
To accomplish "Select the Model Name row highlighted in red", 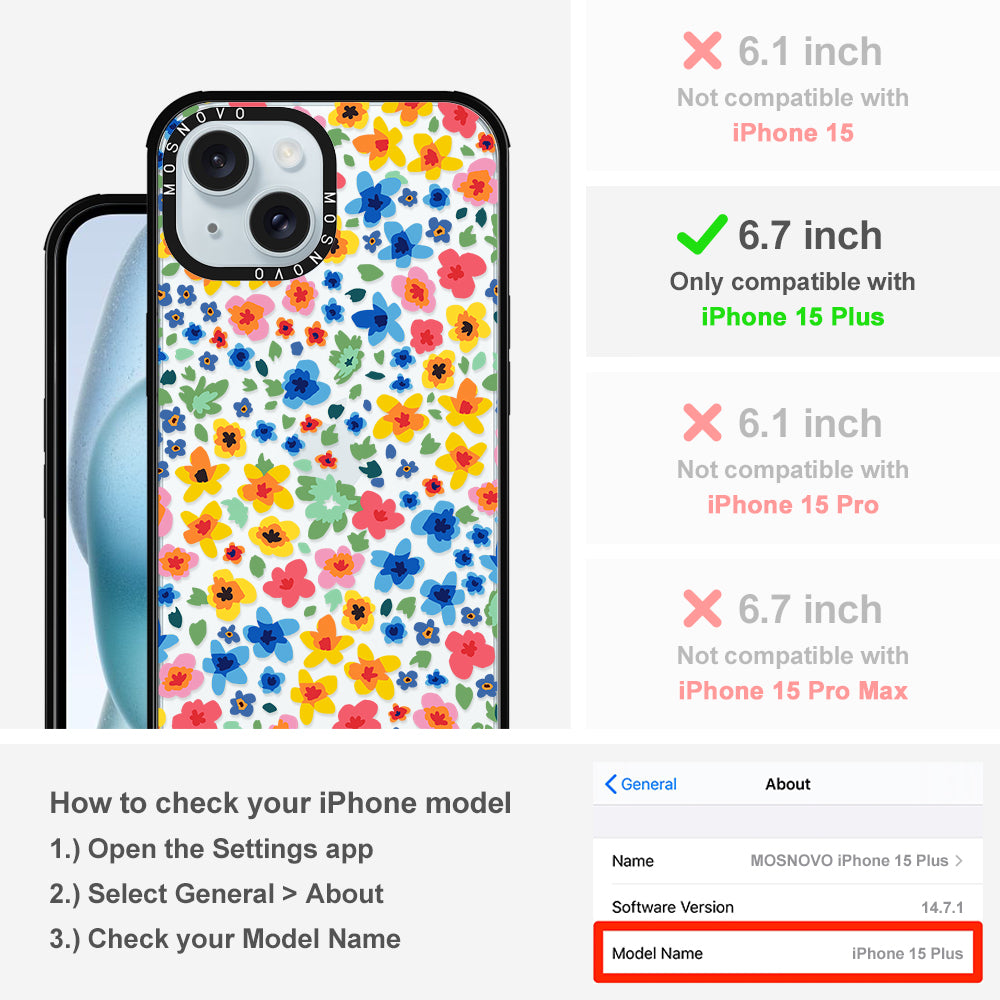I will (x=788, y=953).
